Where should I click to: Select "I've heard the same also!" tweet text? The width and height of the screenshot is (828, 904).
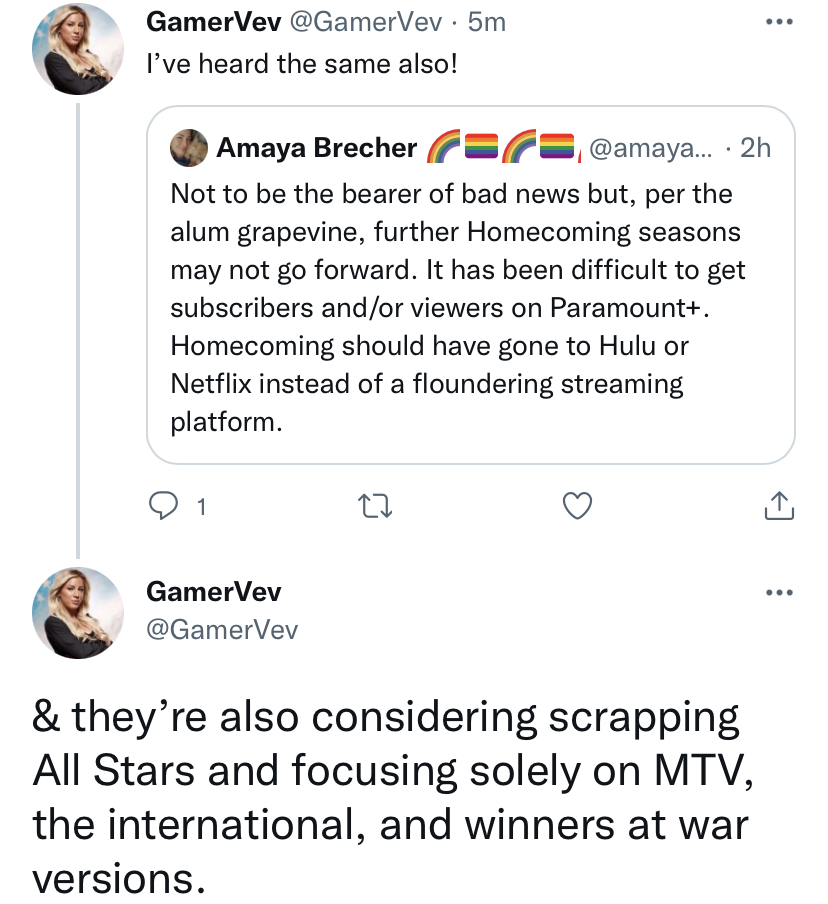pos(302,63)
